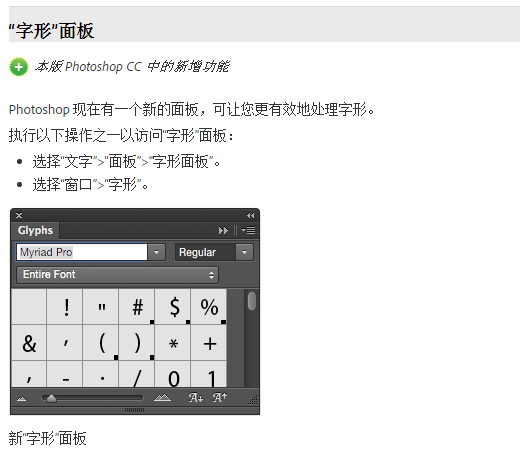The height and width of the screenshot is (461, 520).
Task: Click the large mountains zoom-in icon
Action: coord(162,398)
